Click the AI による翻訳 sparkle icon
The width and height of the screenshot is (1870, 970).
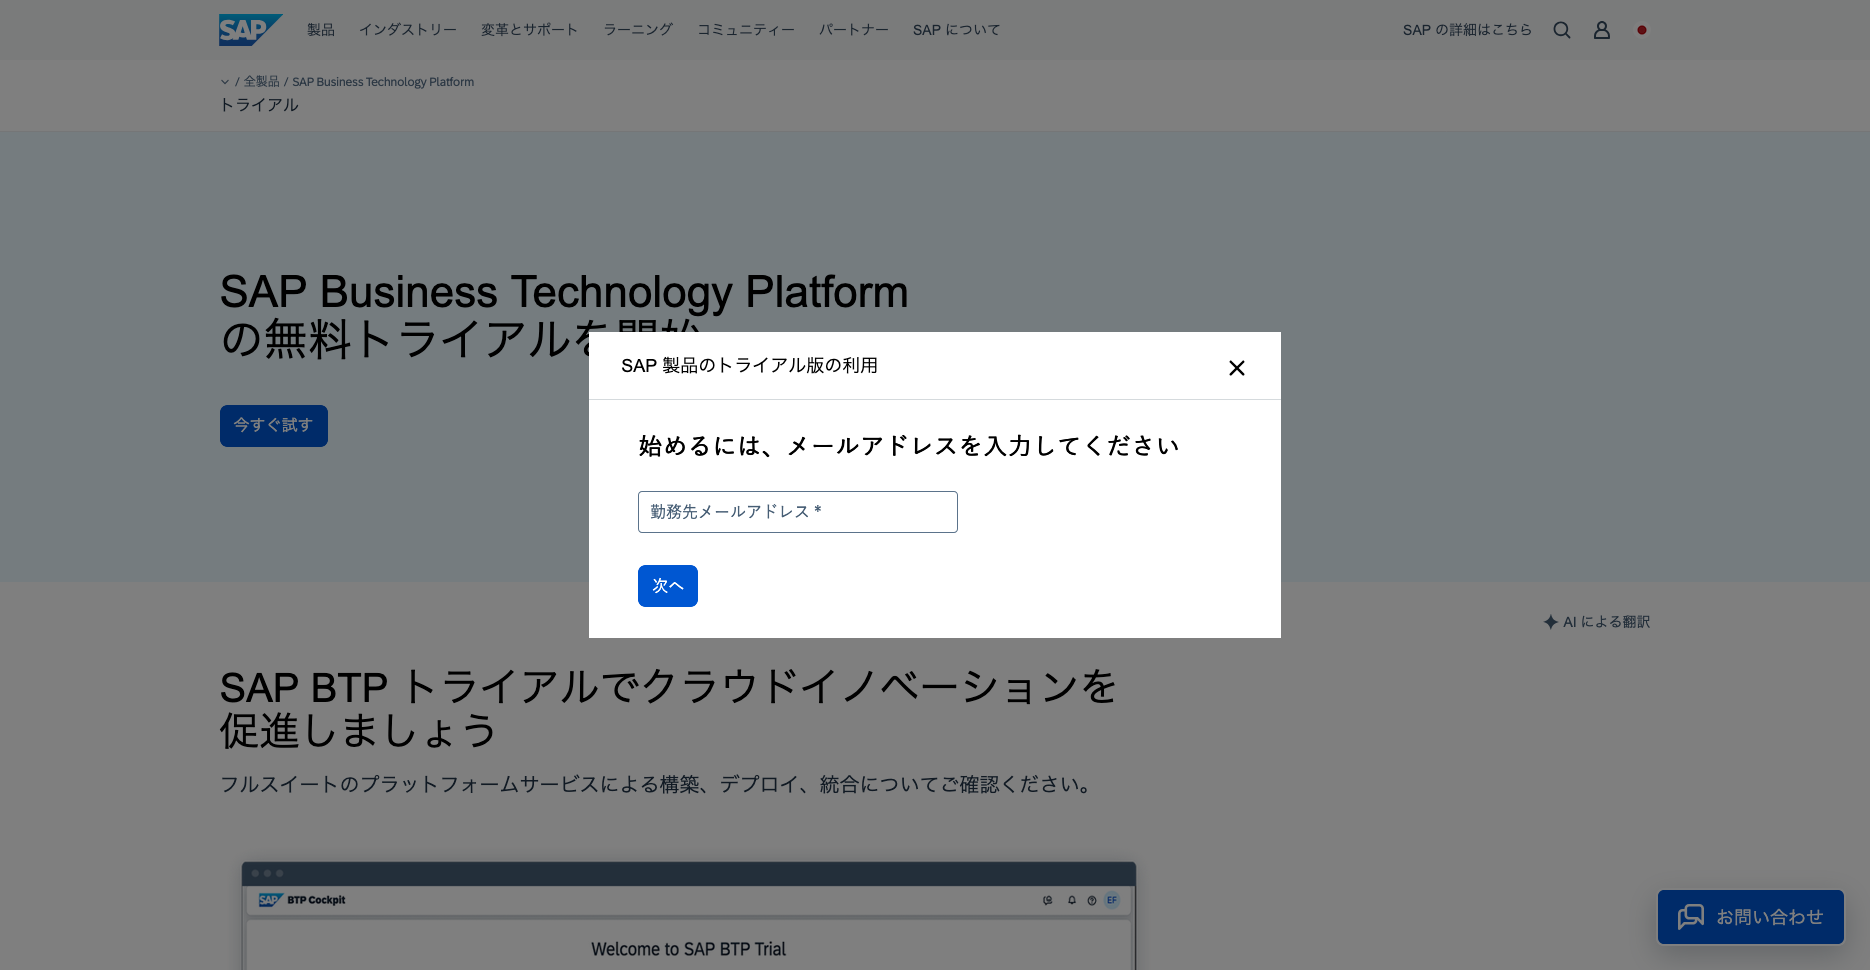[1551, 622]
